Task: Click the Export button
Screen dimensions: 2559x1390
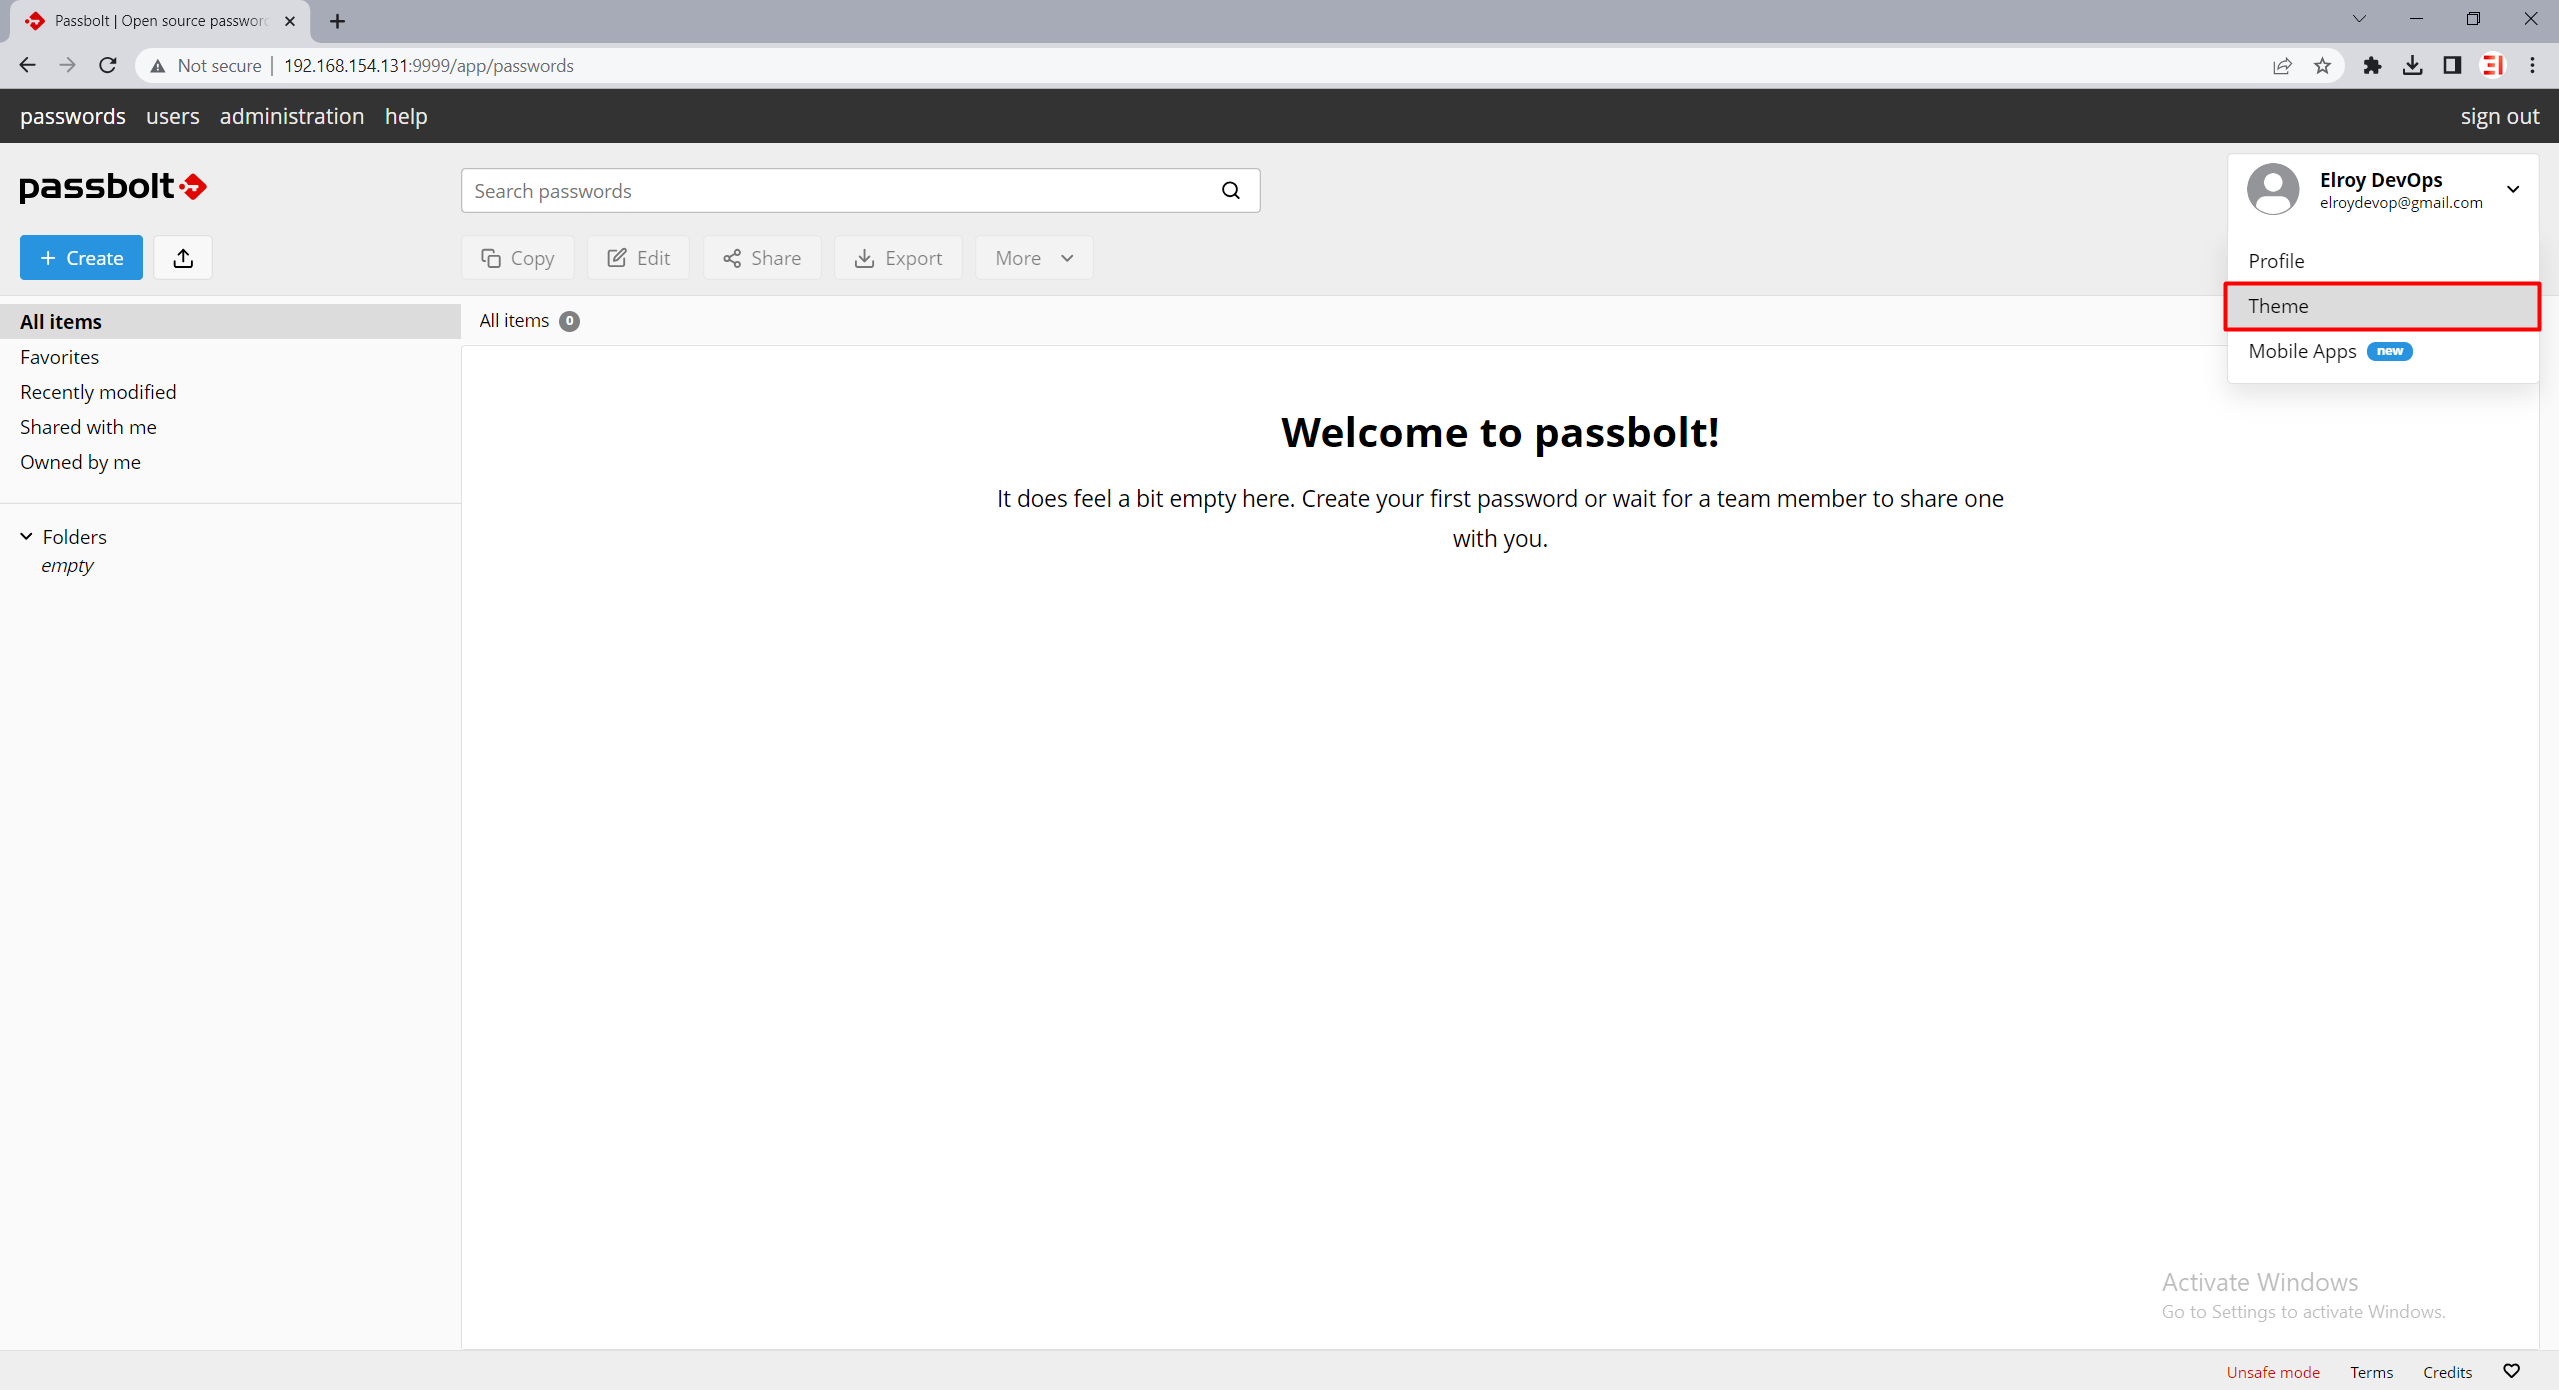Action: tap(898, 258)
